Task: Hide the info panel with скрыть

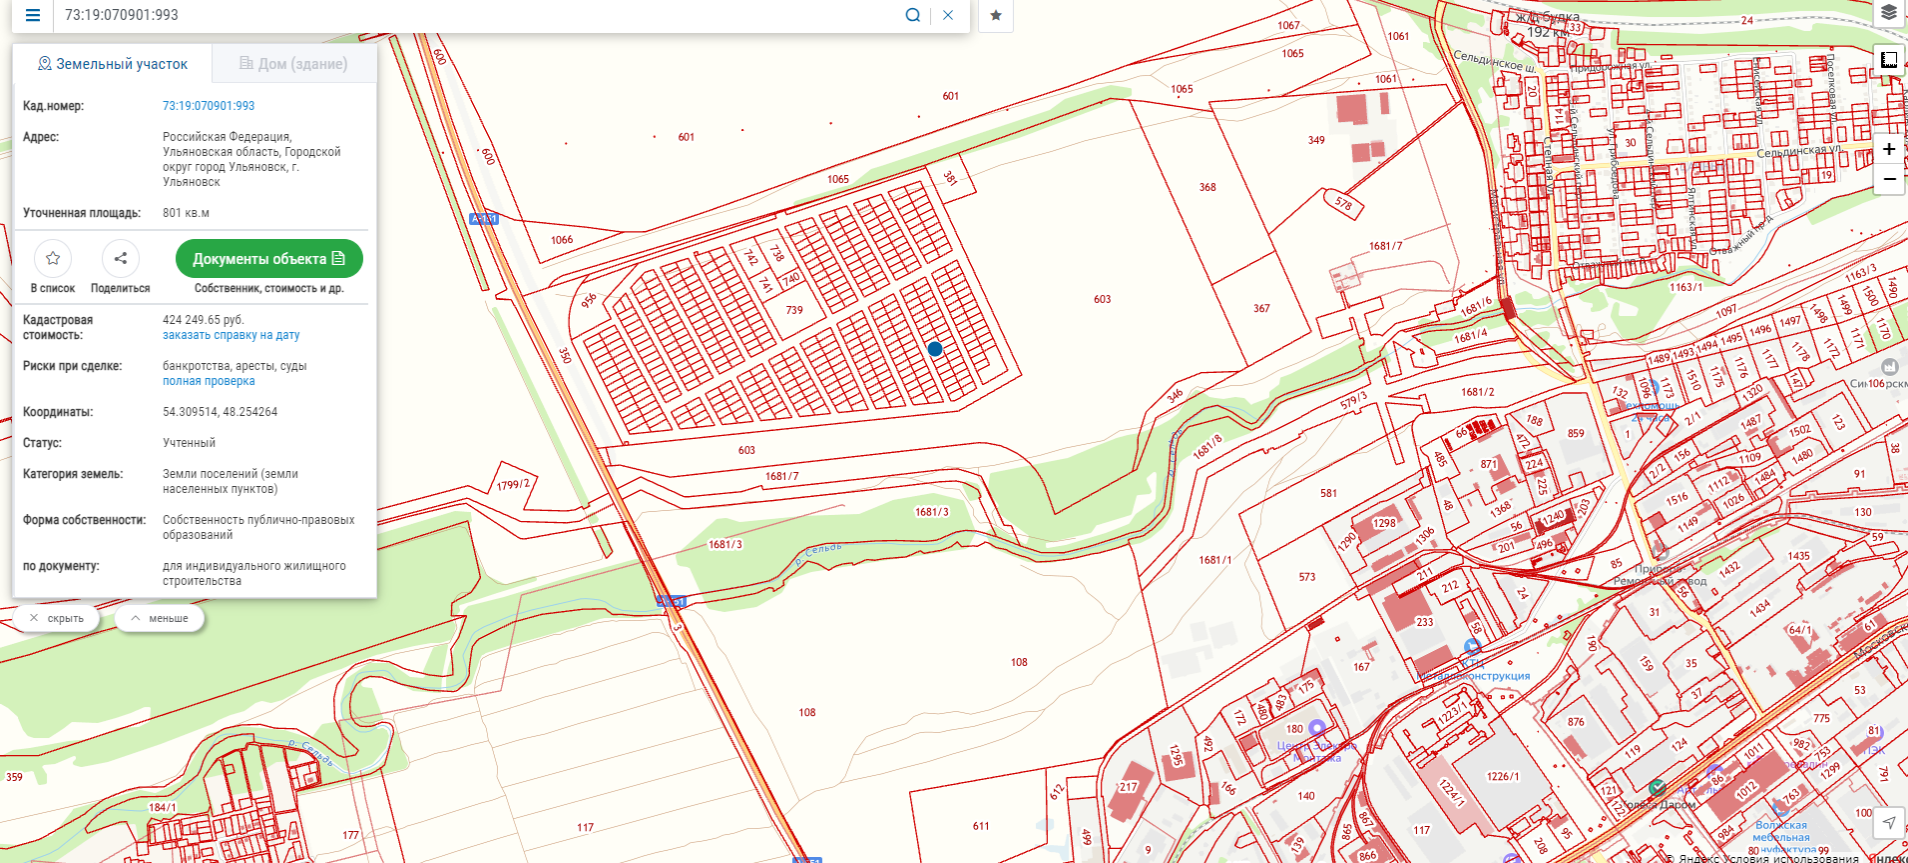Action: [x=56, y=618]
